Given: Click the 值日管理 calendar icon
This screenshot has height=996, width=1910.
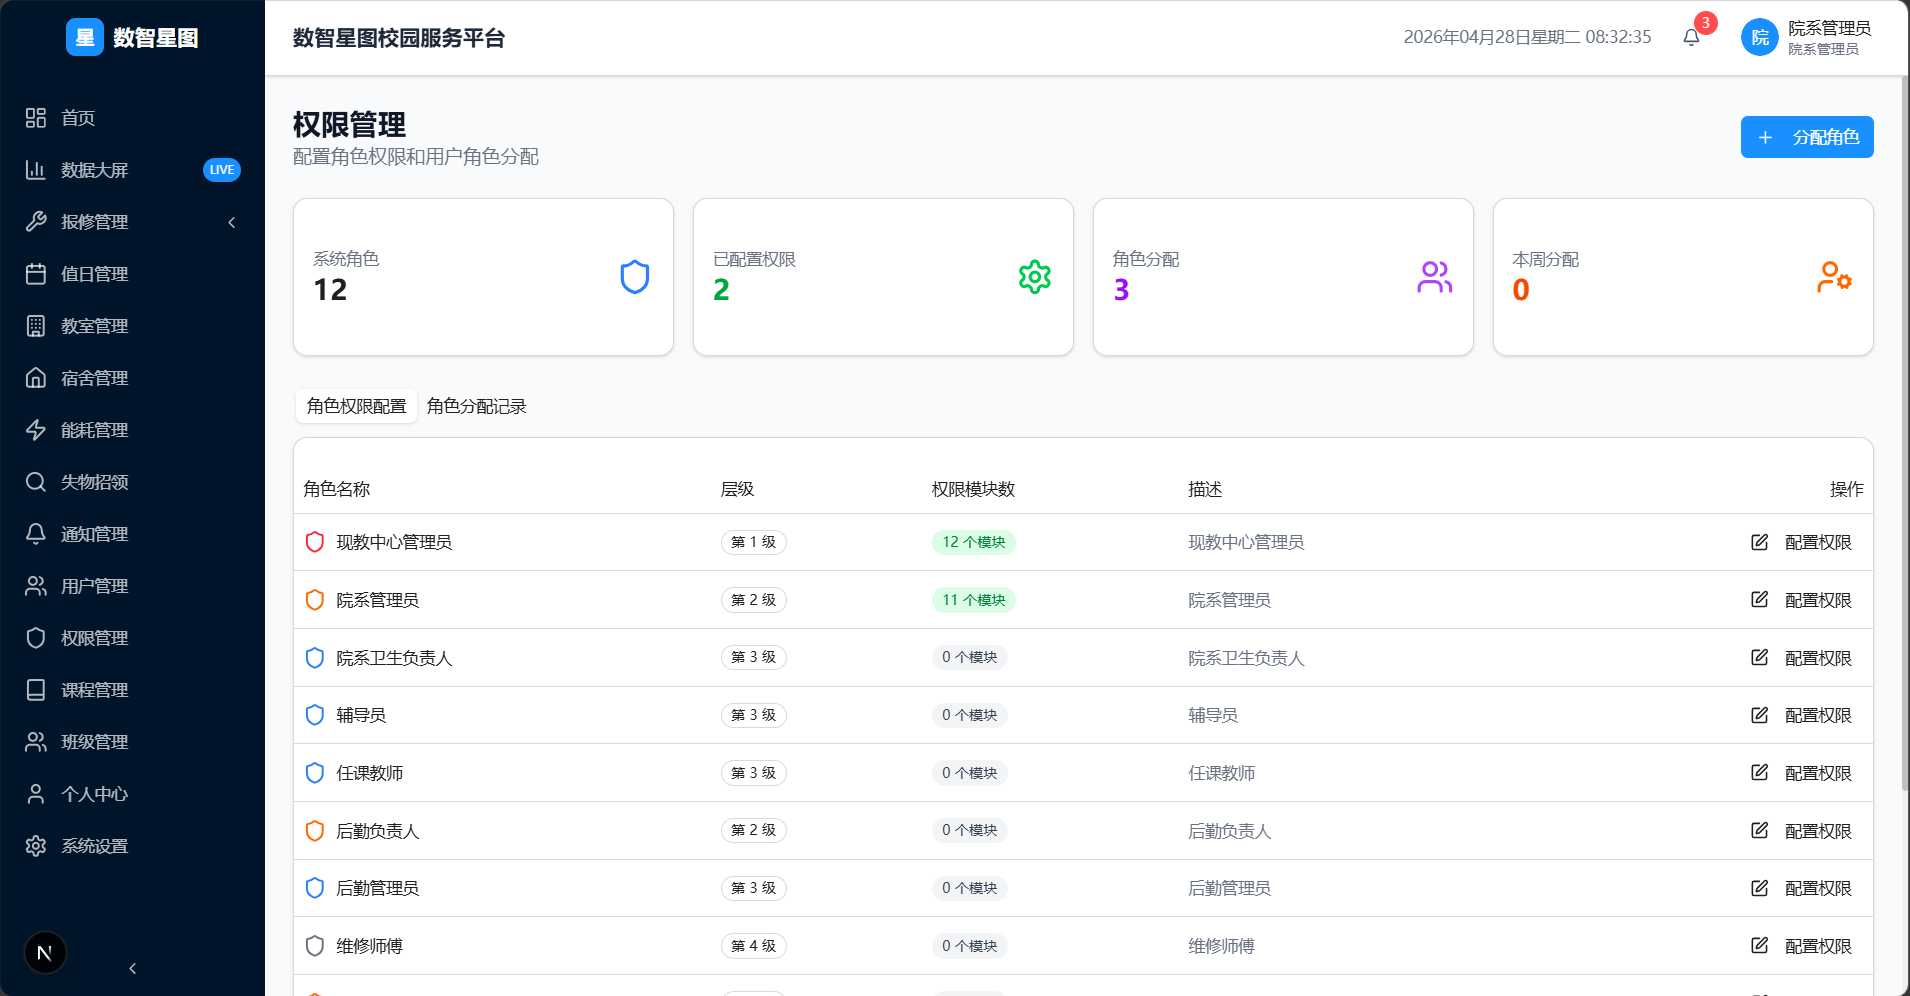Looking at the screenshot, I should [36, 274].
